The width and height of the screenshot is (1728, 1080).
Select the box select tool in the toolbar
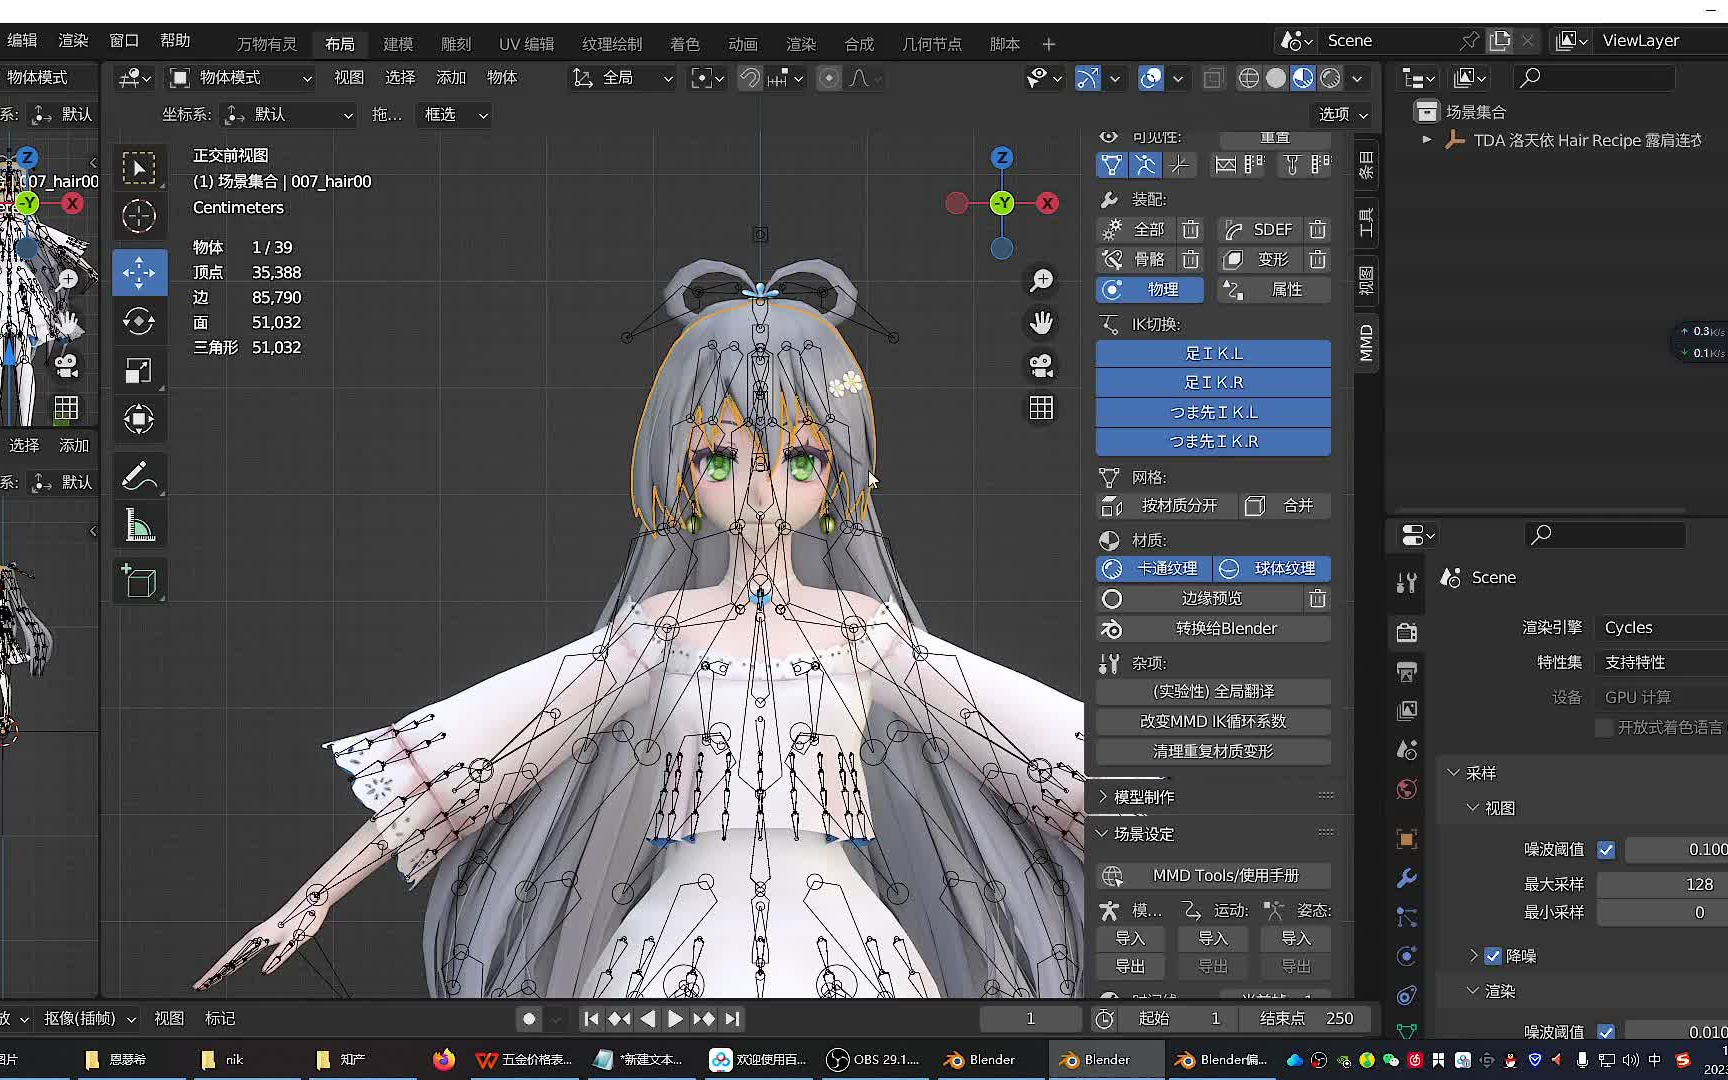(139, 168)
